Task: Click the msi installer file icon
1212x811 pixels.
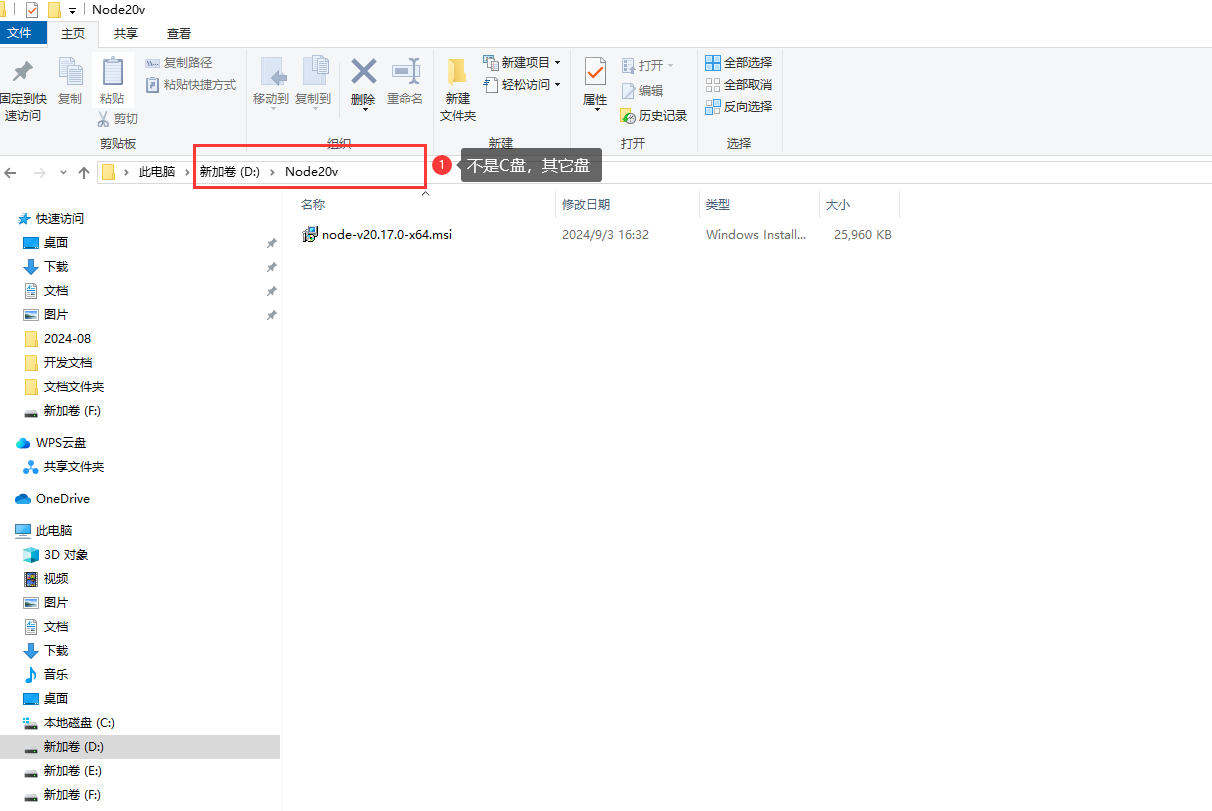Action: [310, 235]
